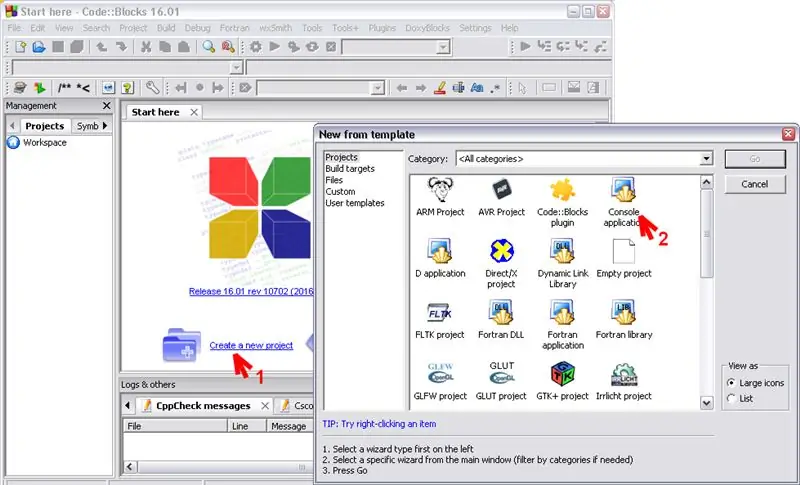Click the template list scroll up arrow
Viewport: 800px width, 485px height.
pos(706,182)
